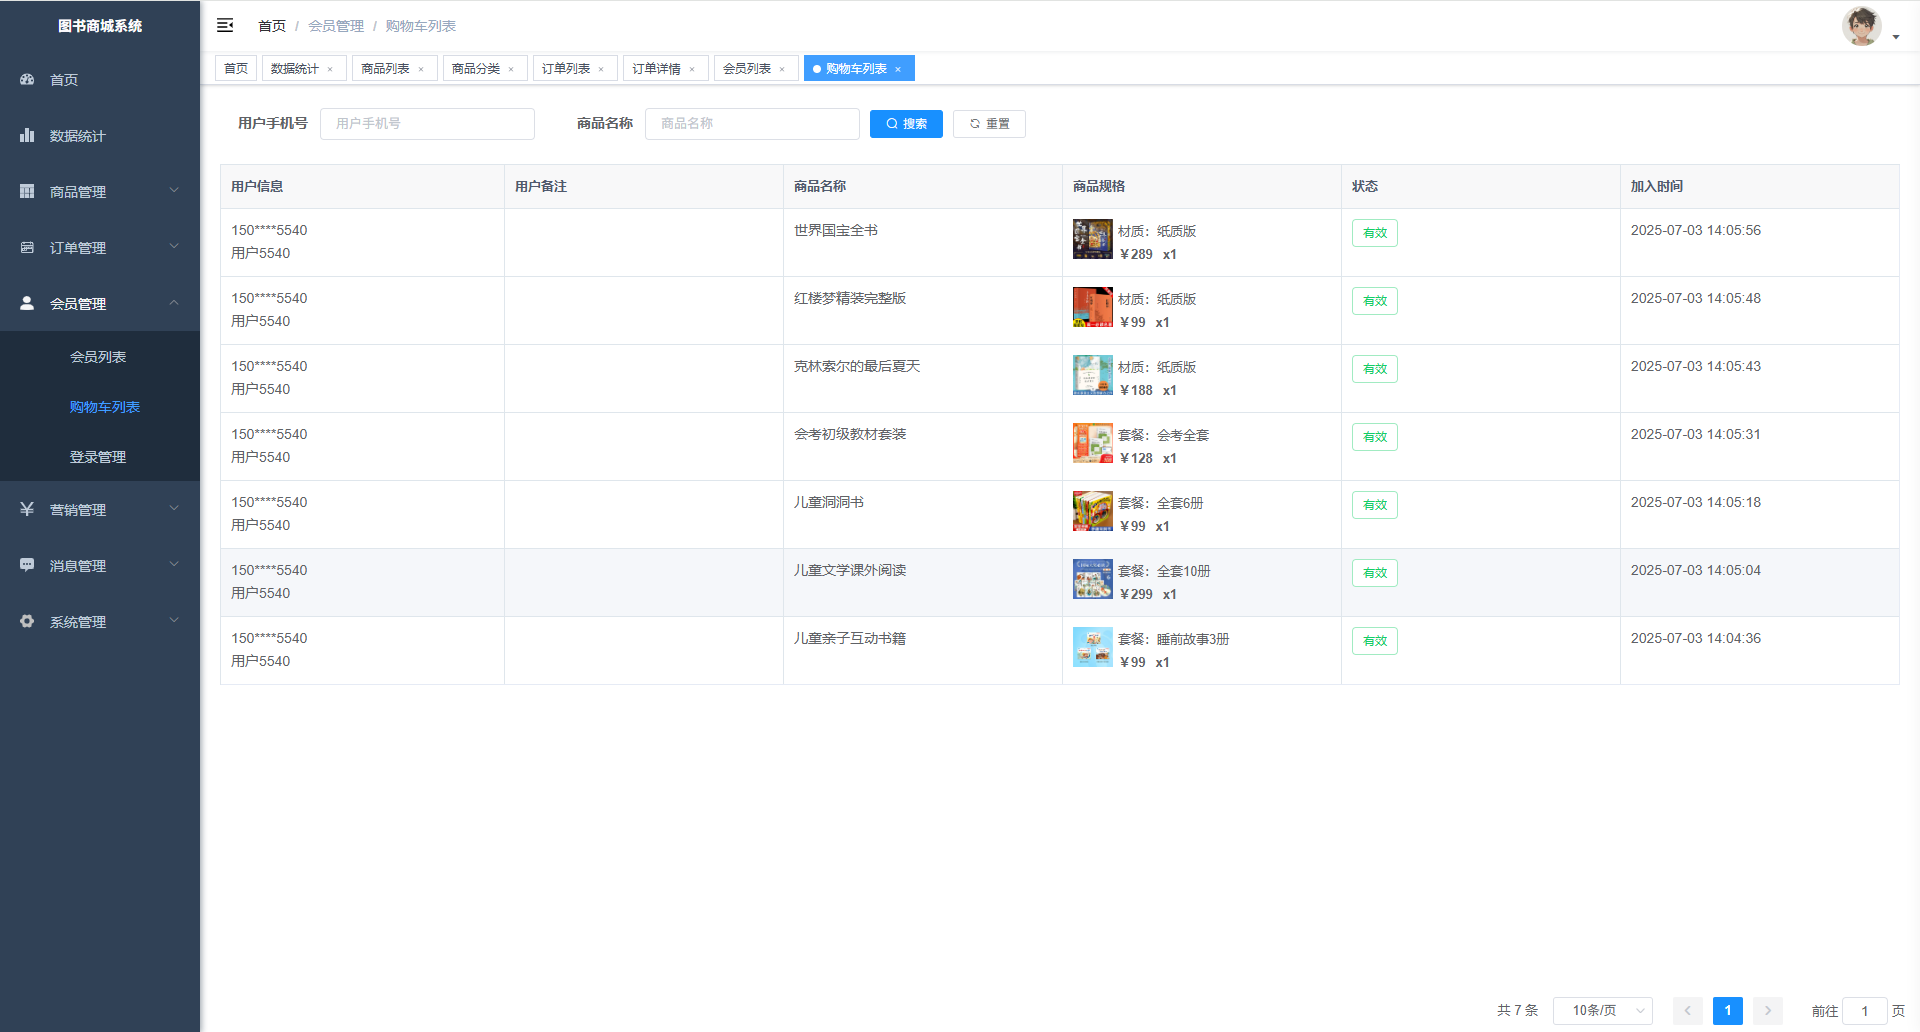Click the 数据统计 bar chart icon
The width and height of the screenshot is (1920, 1032).
(27, 135)
